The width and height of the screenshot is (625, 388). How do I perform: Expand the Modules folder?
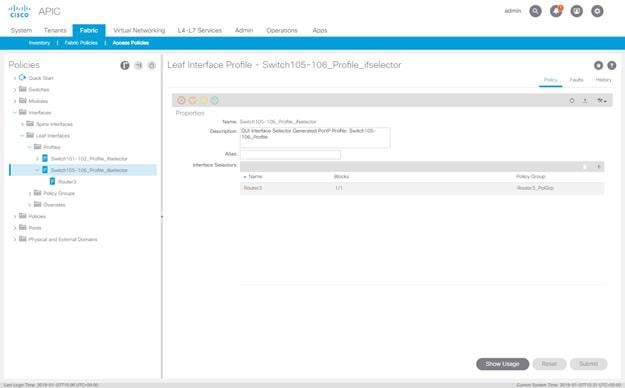point(15,101)
